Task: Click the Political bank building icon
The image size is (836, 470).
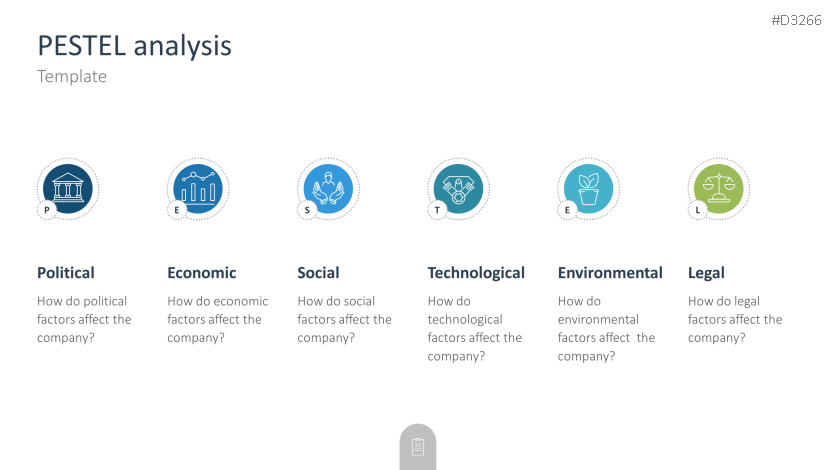Action: 68,187
